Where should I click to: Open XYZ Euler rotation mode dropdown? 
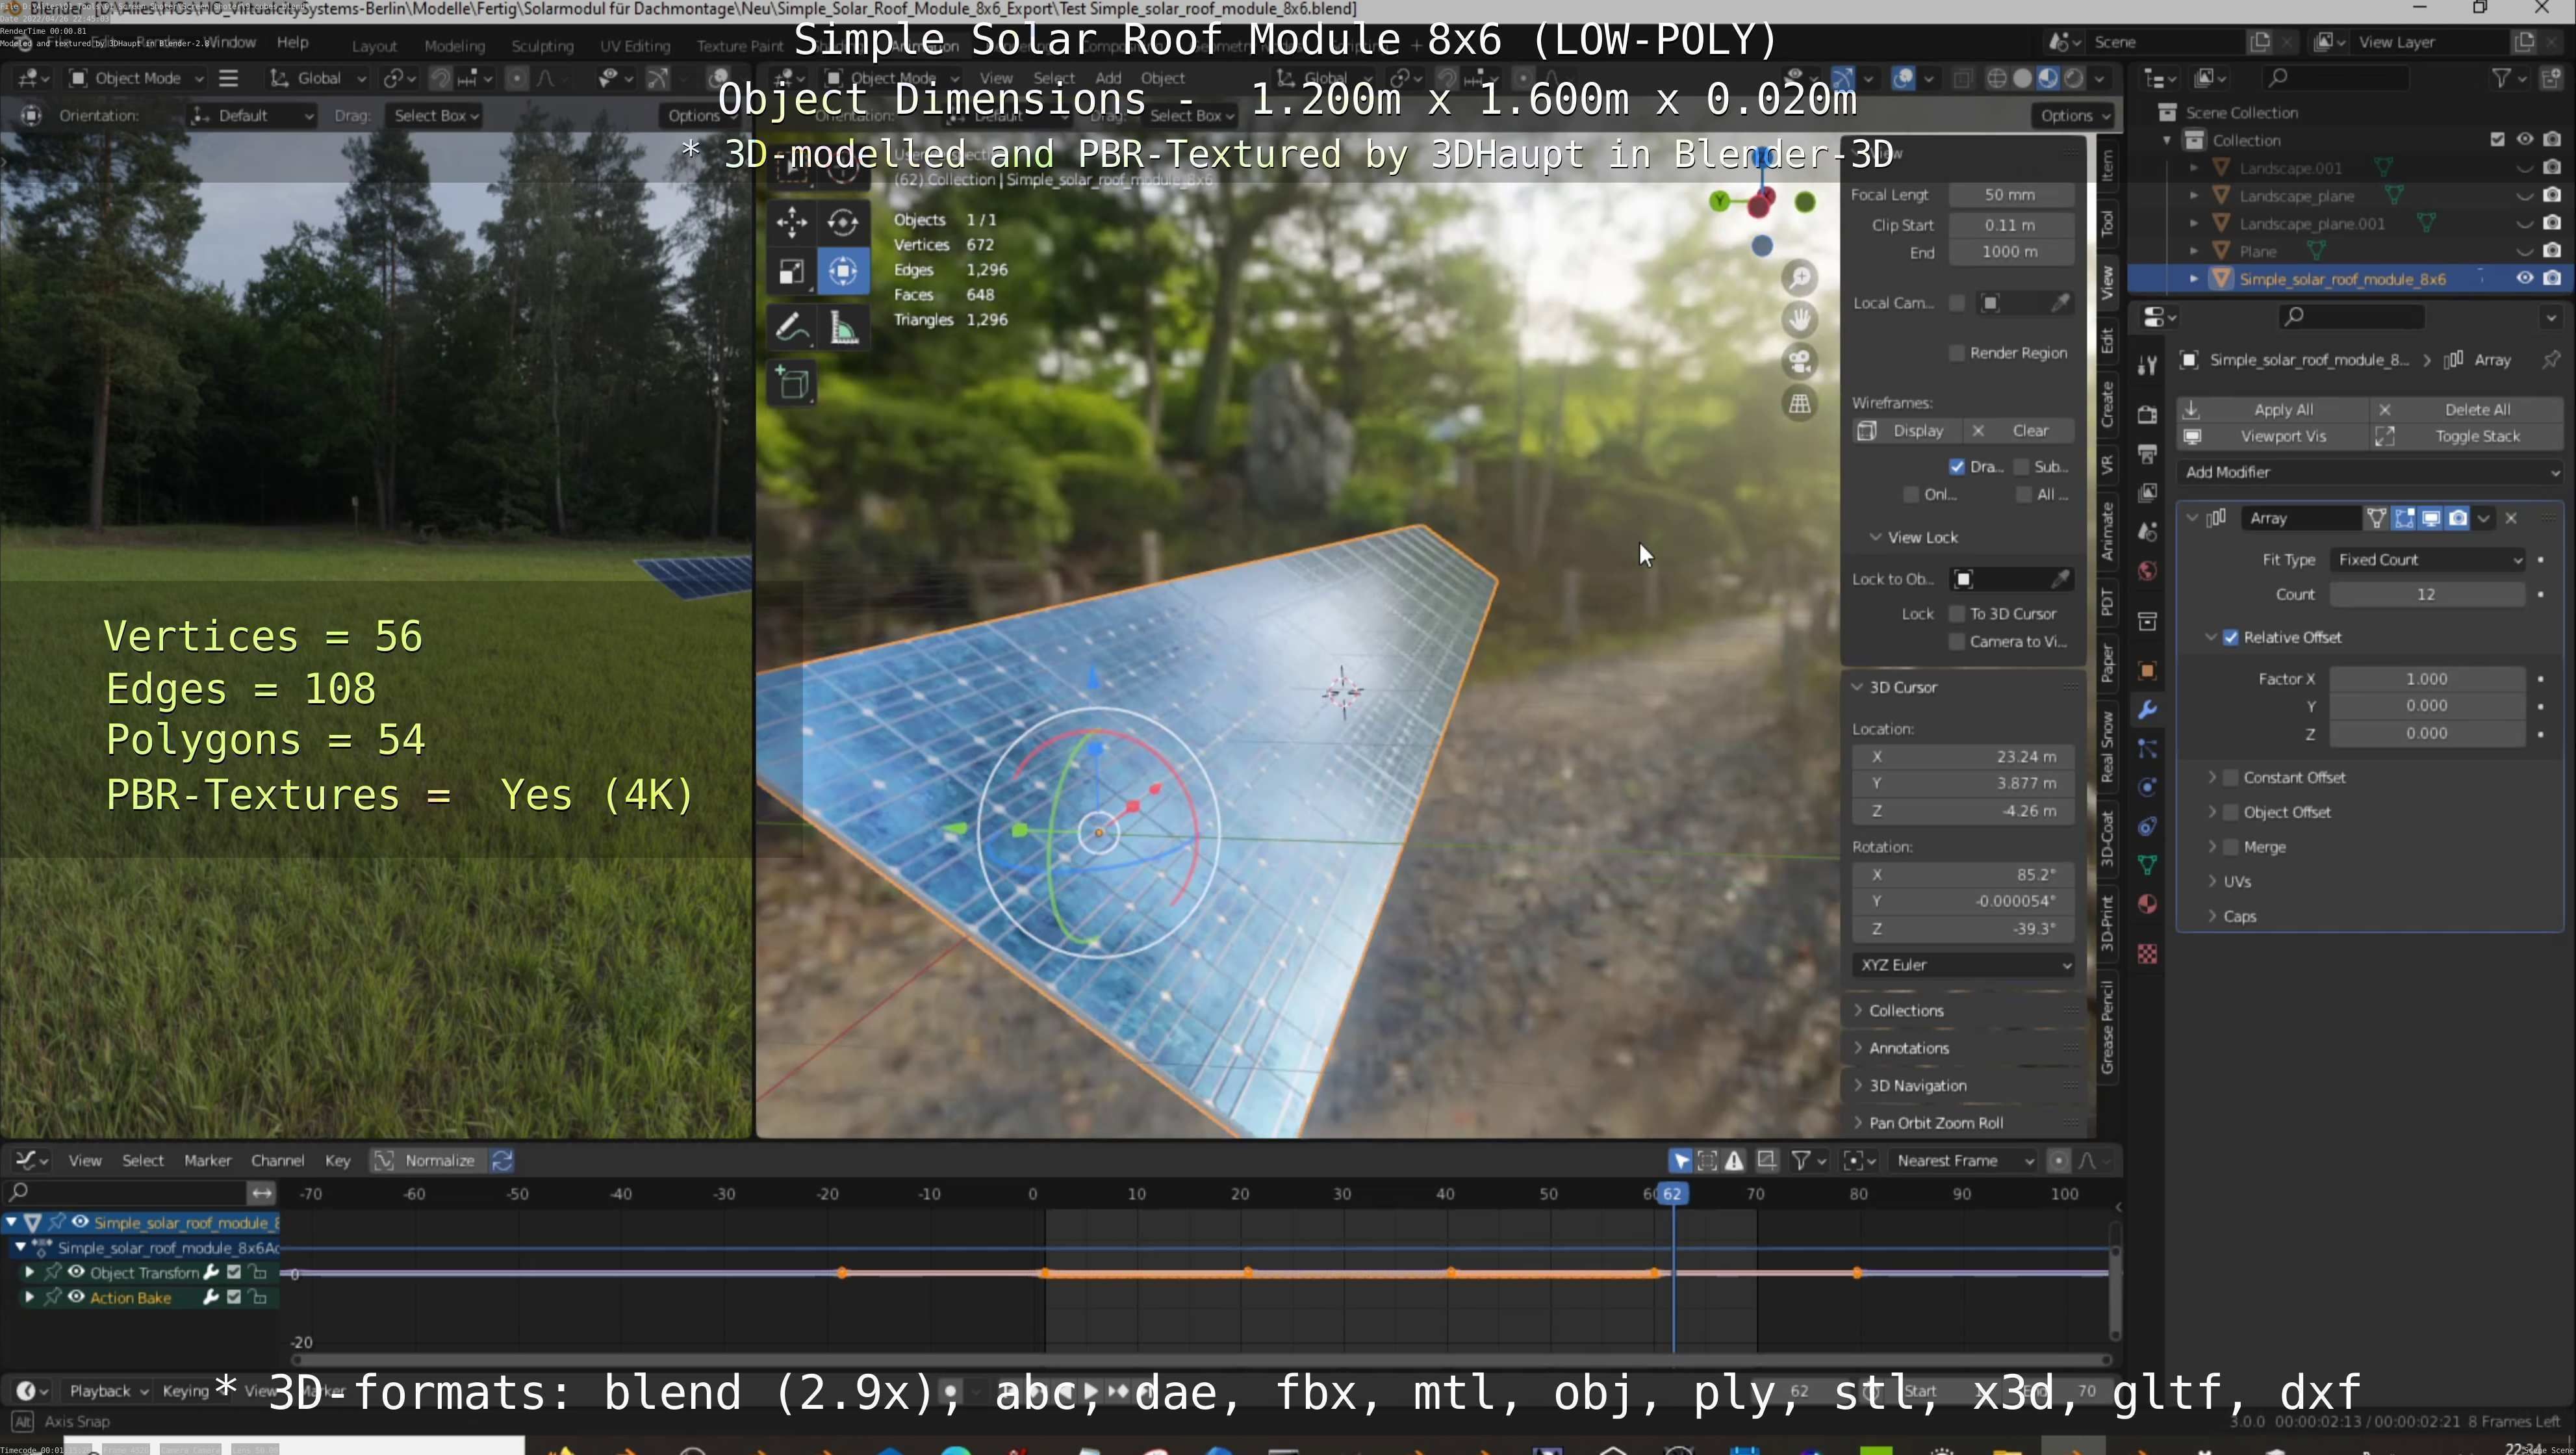click(1964, 965)
